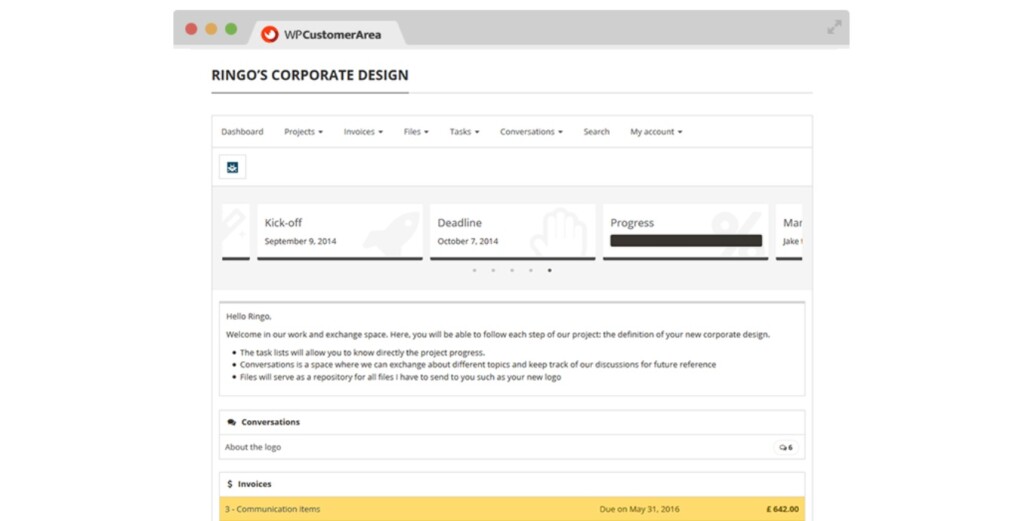The width and height of the screenshot is (1024, 521).
Task: Click the Ringo's Corporate Design heading
Action: [x=310, y=75]
